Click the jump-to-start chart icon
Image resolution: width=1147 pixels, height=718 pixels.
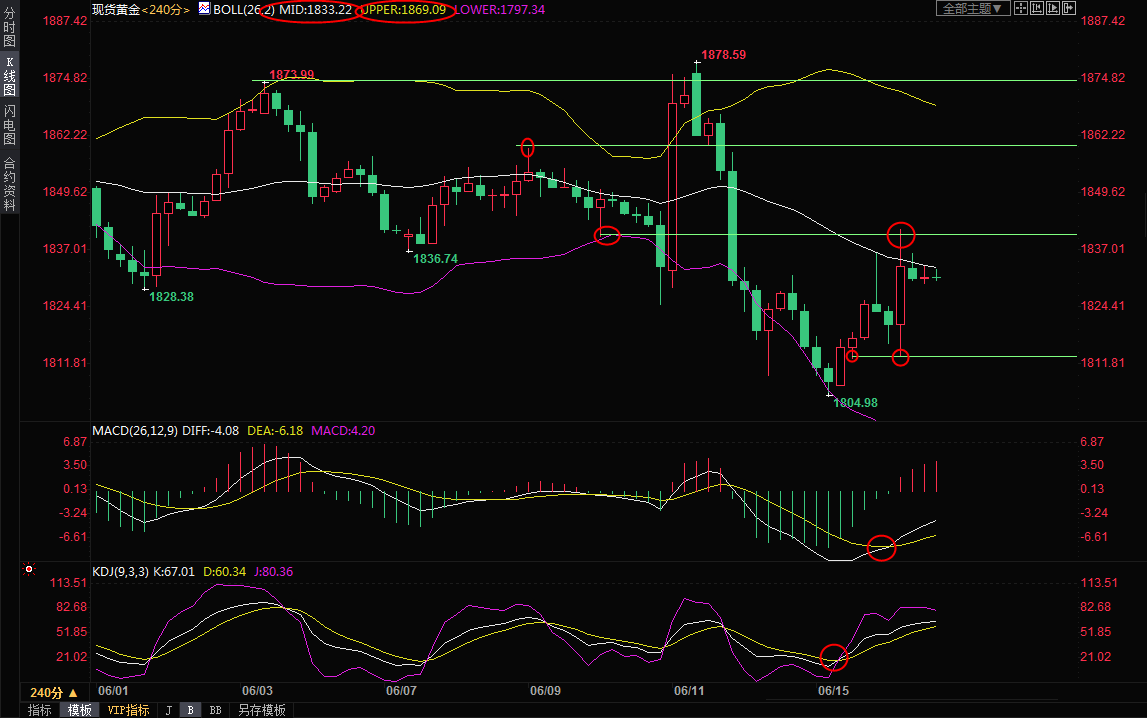1038,9
